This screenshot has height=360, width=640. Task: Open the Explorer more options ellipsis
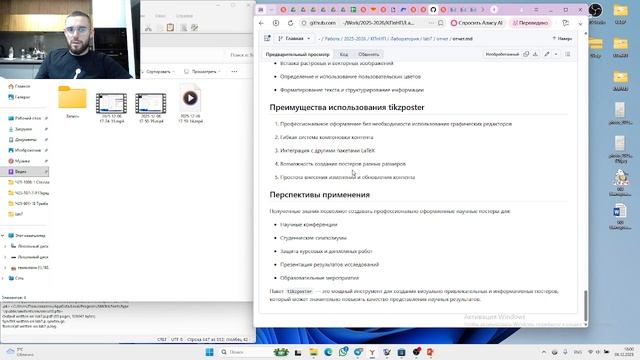click(x=234, y=71)
